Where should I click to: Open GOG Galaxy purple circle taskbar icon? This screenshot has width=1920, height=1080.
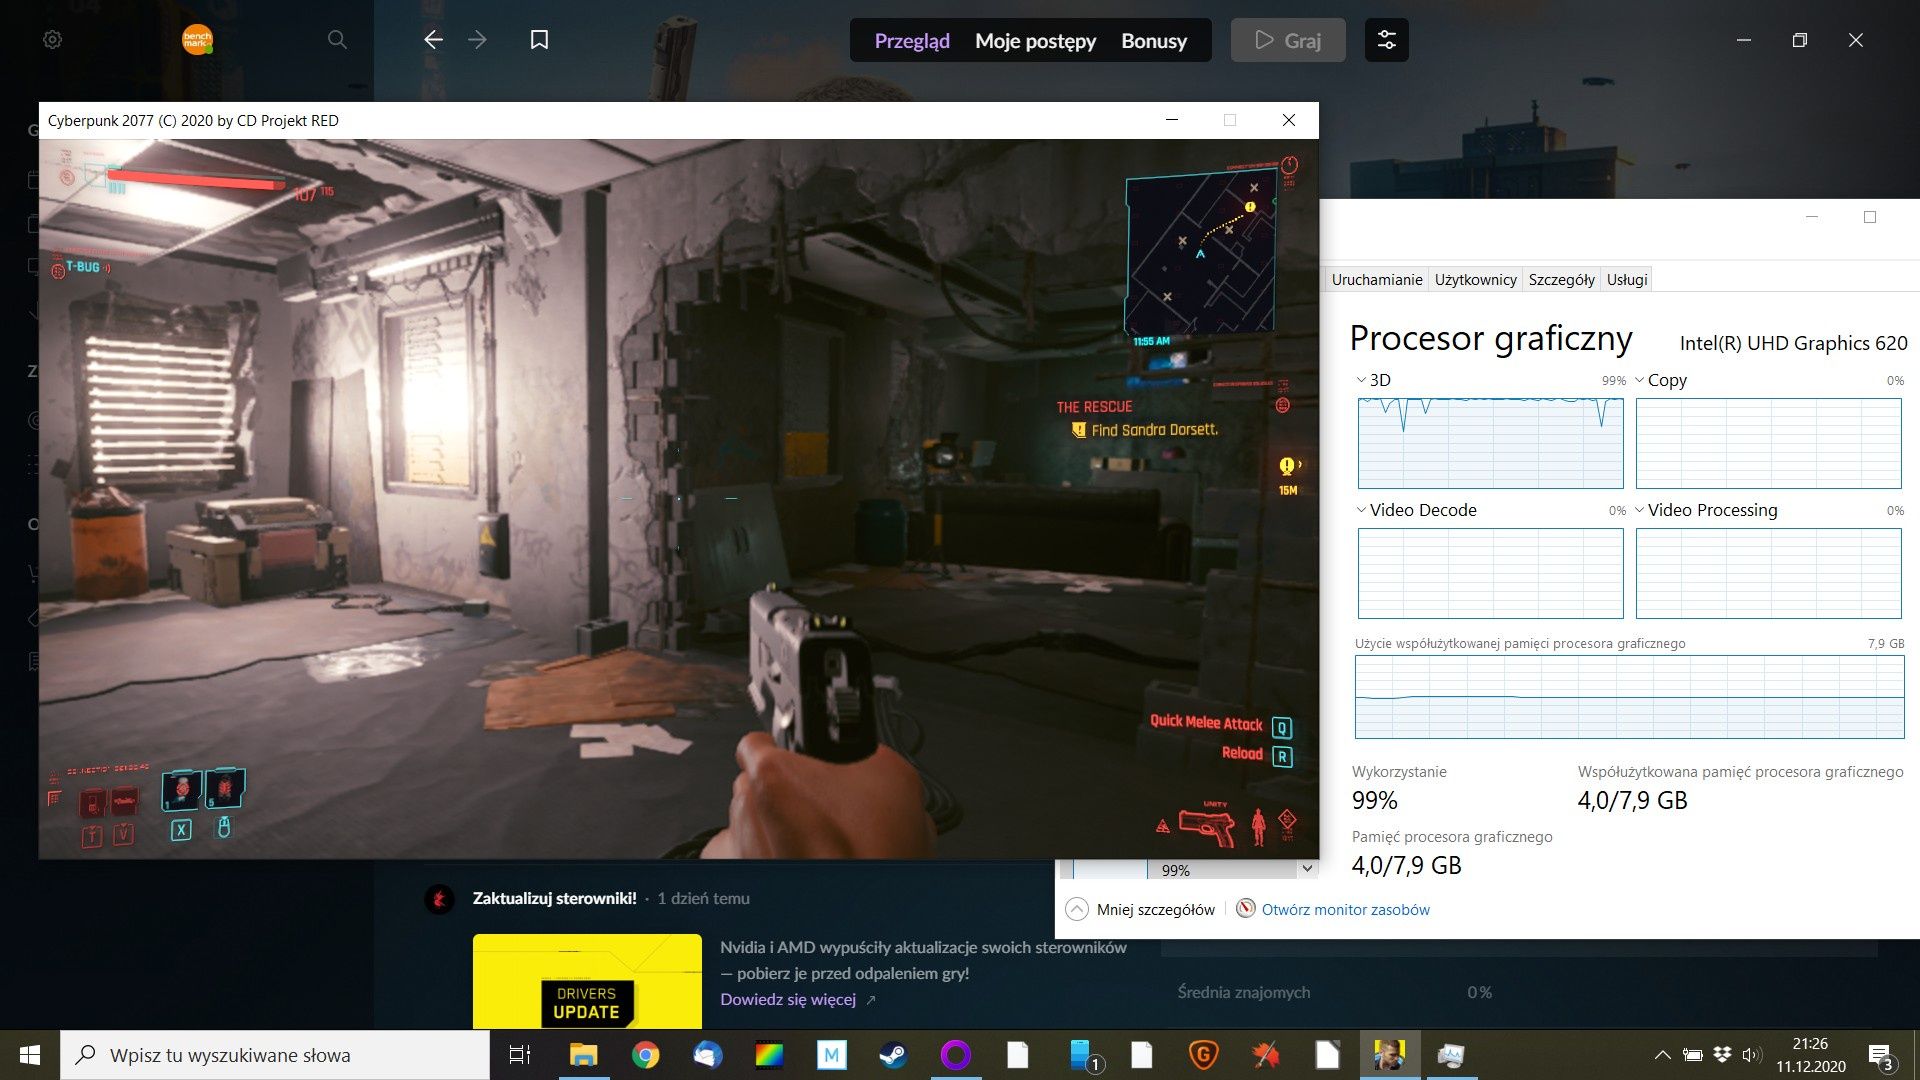[955, 1055]
